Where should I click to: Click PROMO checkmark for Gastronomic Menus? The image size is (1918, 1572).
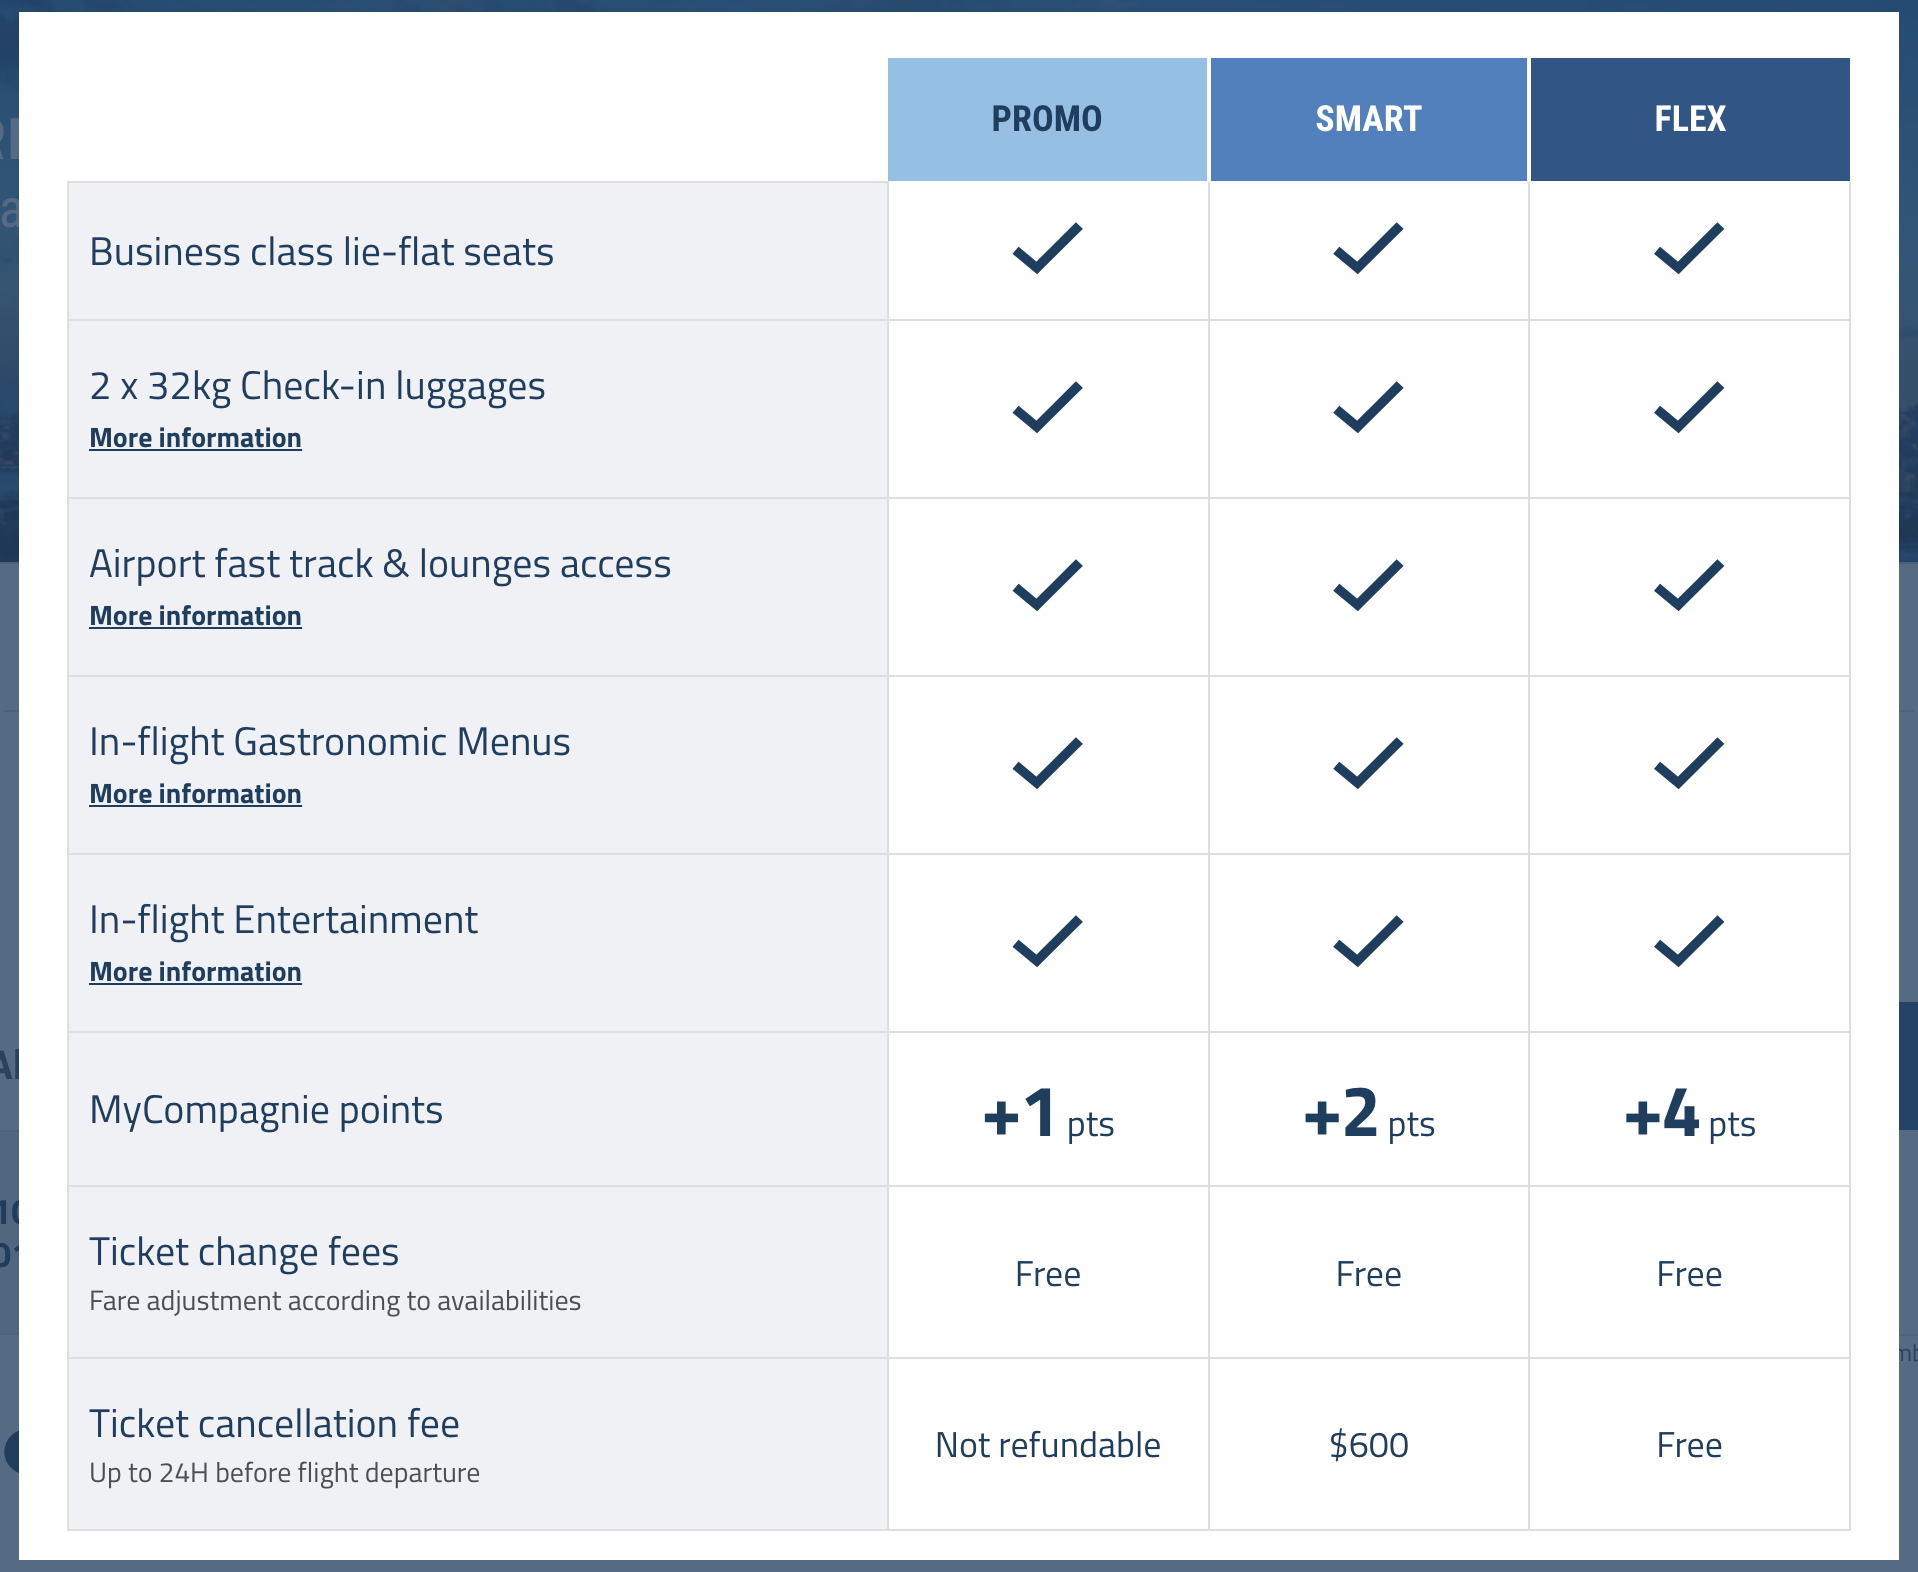pos(1047,763)
